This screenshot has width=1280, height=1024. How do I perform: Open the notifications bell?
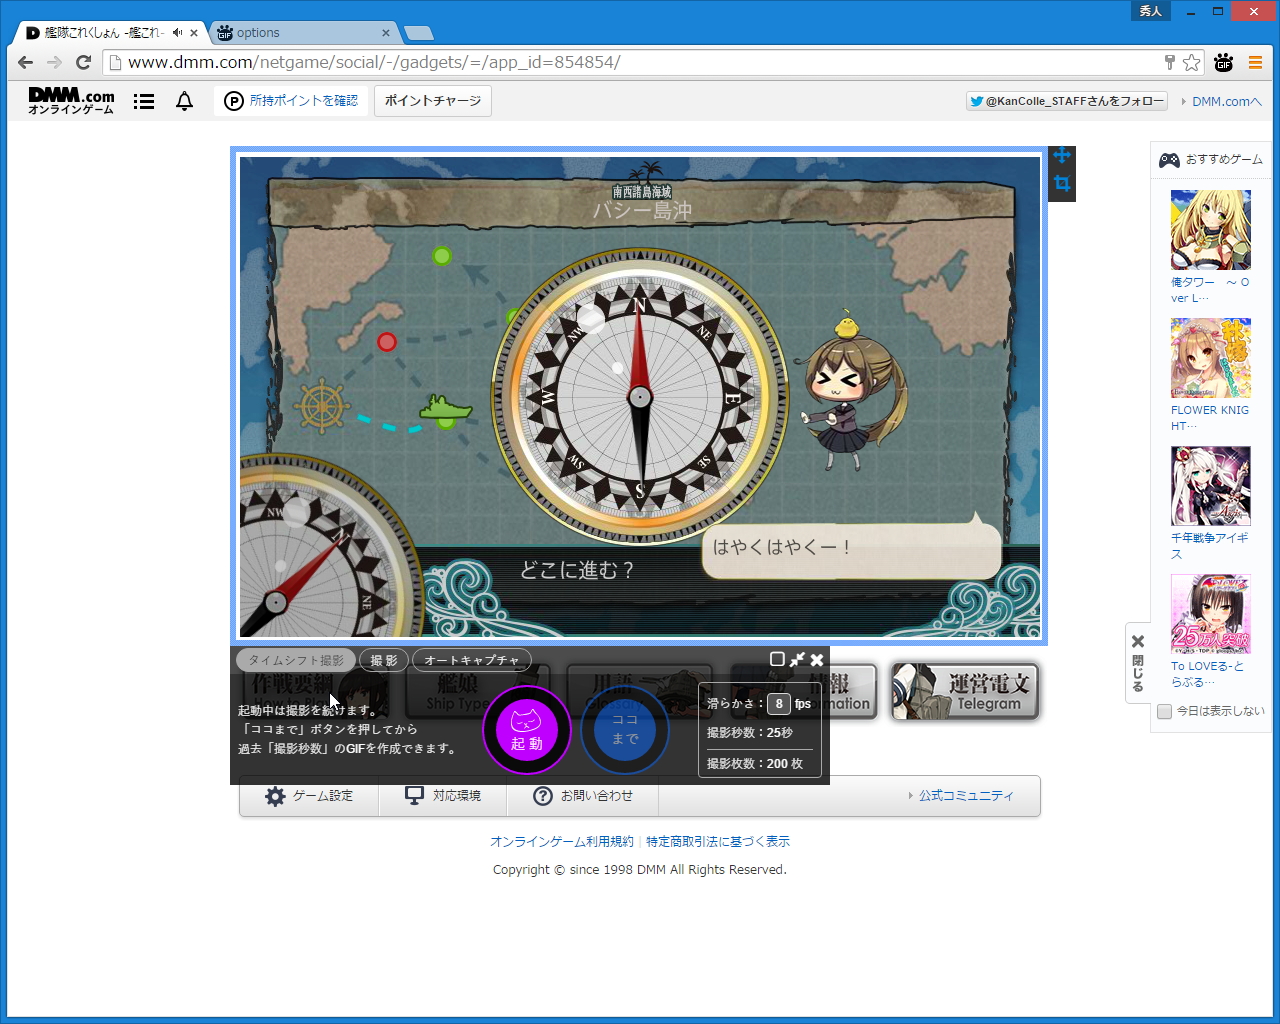(x=184, y=101)
